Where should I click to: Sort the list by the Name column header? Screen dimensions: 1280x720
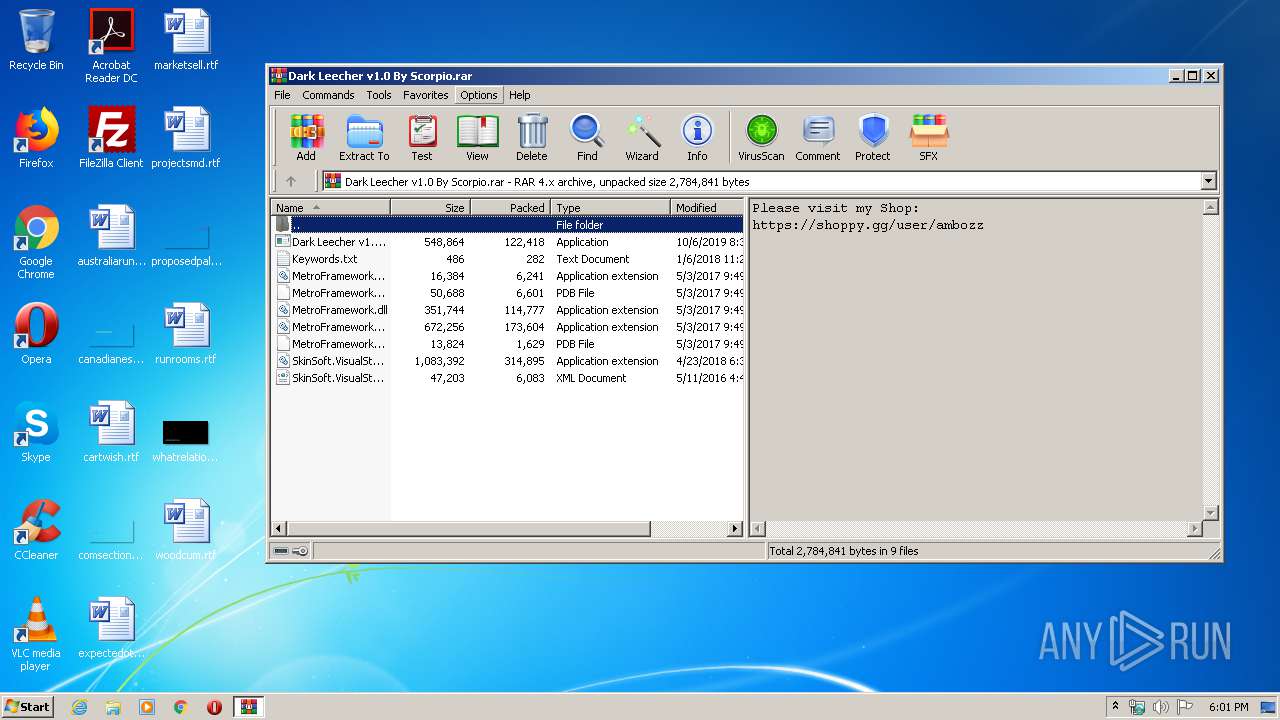[330, 207]
